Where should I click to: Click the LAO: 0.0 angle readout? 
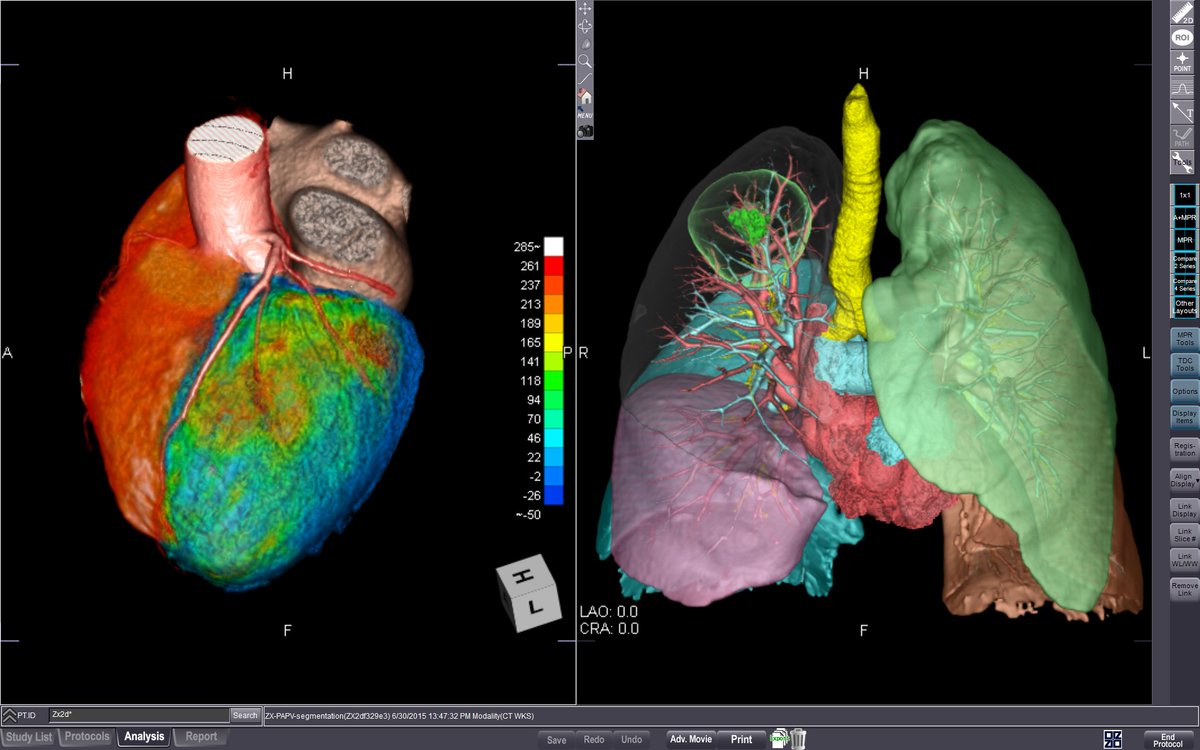[x=609, y=611]
